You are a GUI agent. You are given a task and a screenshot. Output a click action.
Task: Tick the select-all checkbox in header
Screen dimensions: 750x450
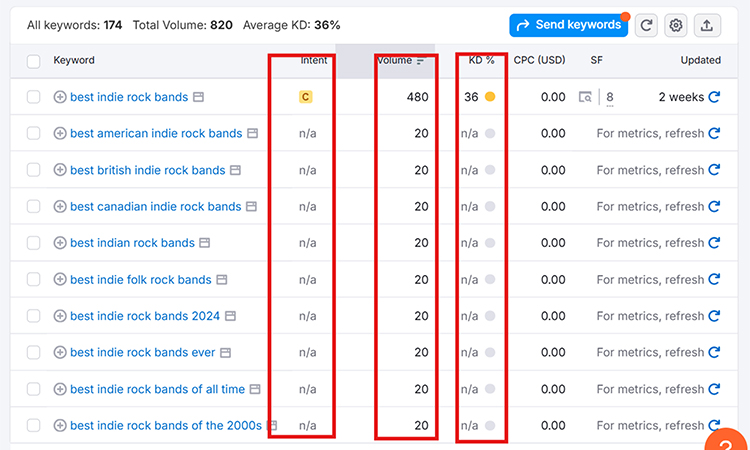33,61
